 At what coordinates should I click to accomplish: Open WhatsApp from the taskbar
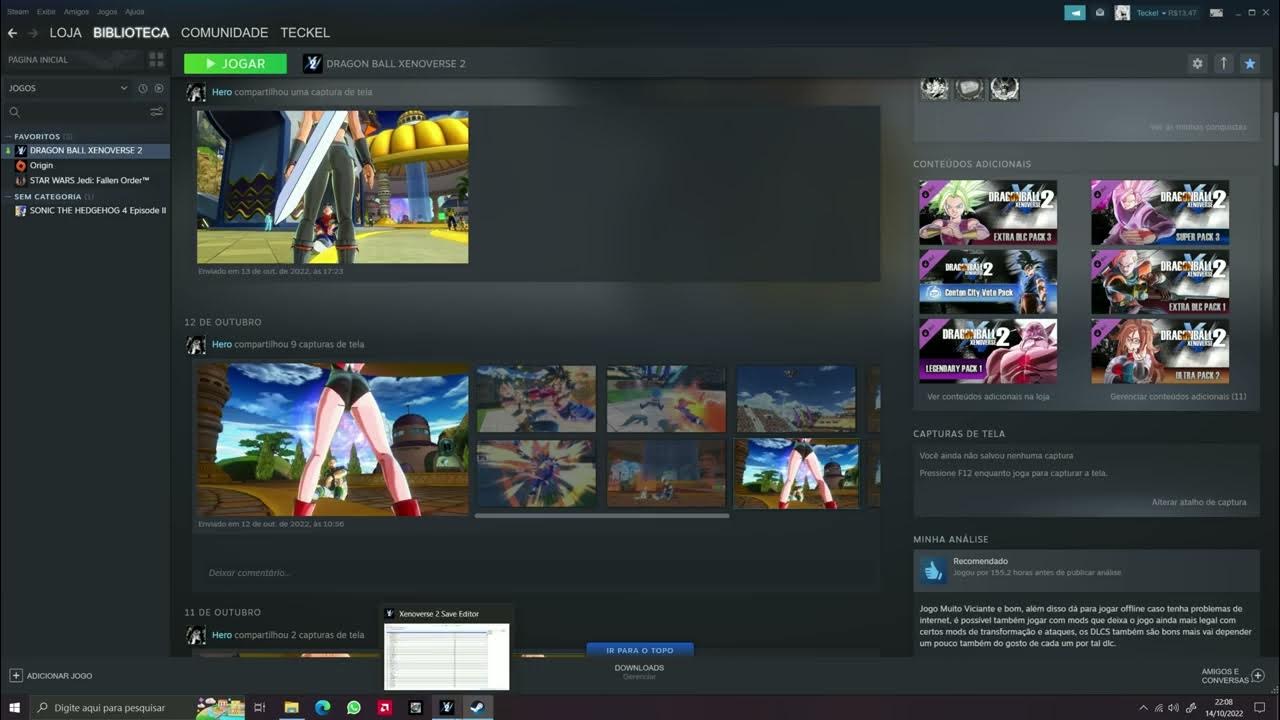click(353, 708)
